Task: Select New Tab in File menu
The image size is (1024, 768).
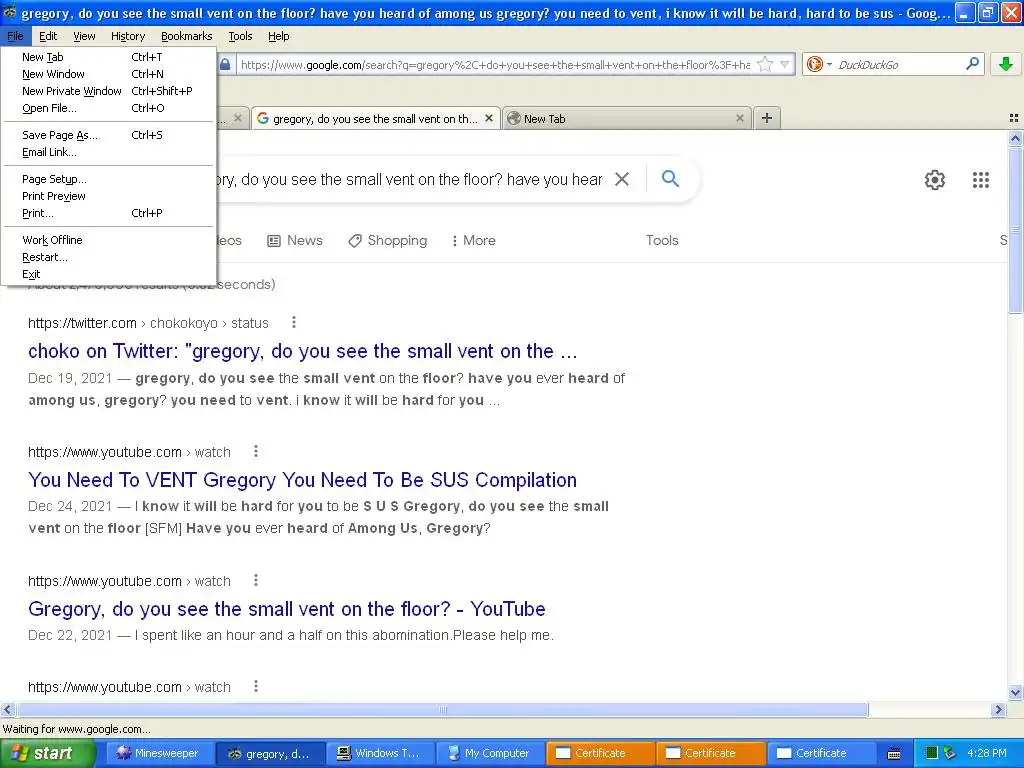Action: click(x=108, y=57)
